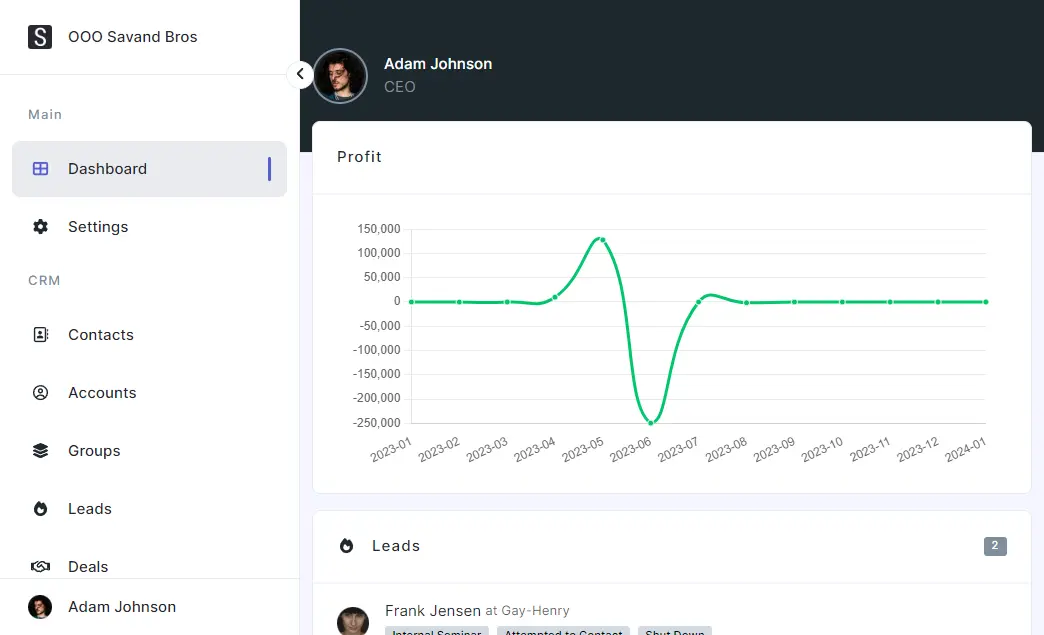Viewport: 1044px width, 635px height.
Task: Click the Groups layers icon
Action: click(41, 451)
